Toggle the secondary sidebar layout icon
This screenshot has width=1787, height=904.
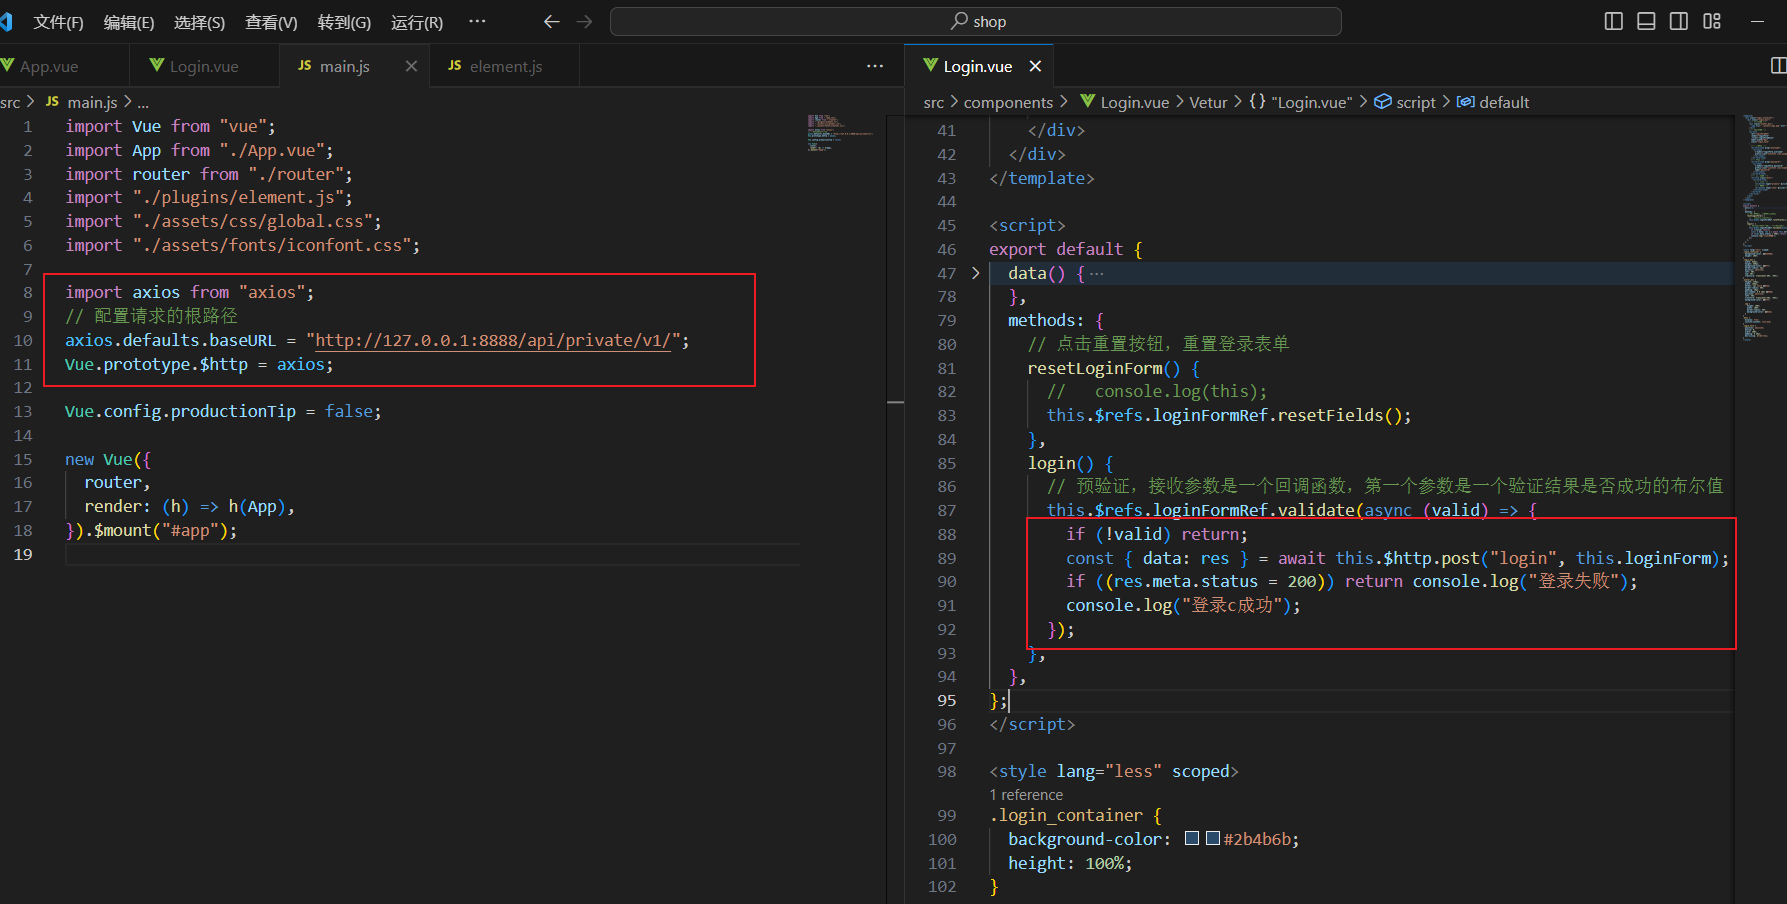1679,21
